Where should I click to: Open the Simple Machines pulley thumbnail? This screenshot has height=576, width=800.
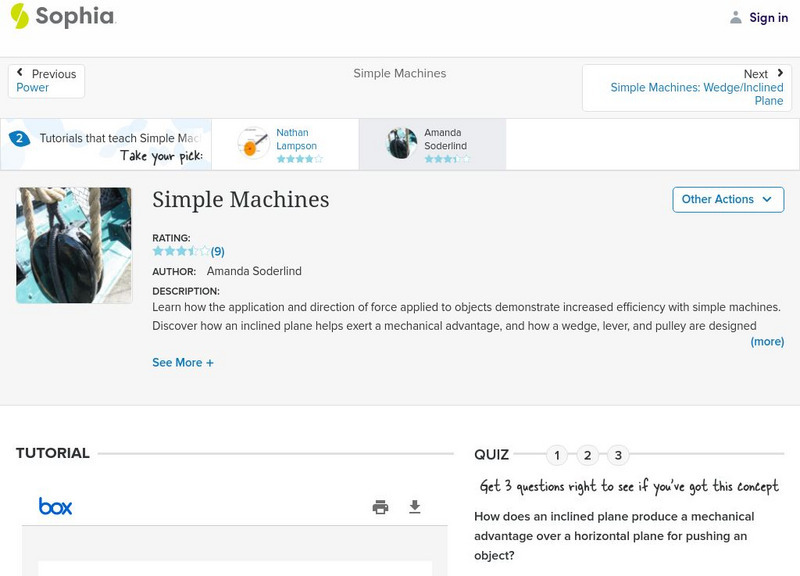point(74,245)
